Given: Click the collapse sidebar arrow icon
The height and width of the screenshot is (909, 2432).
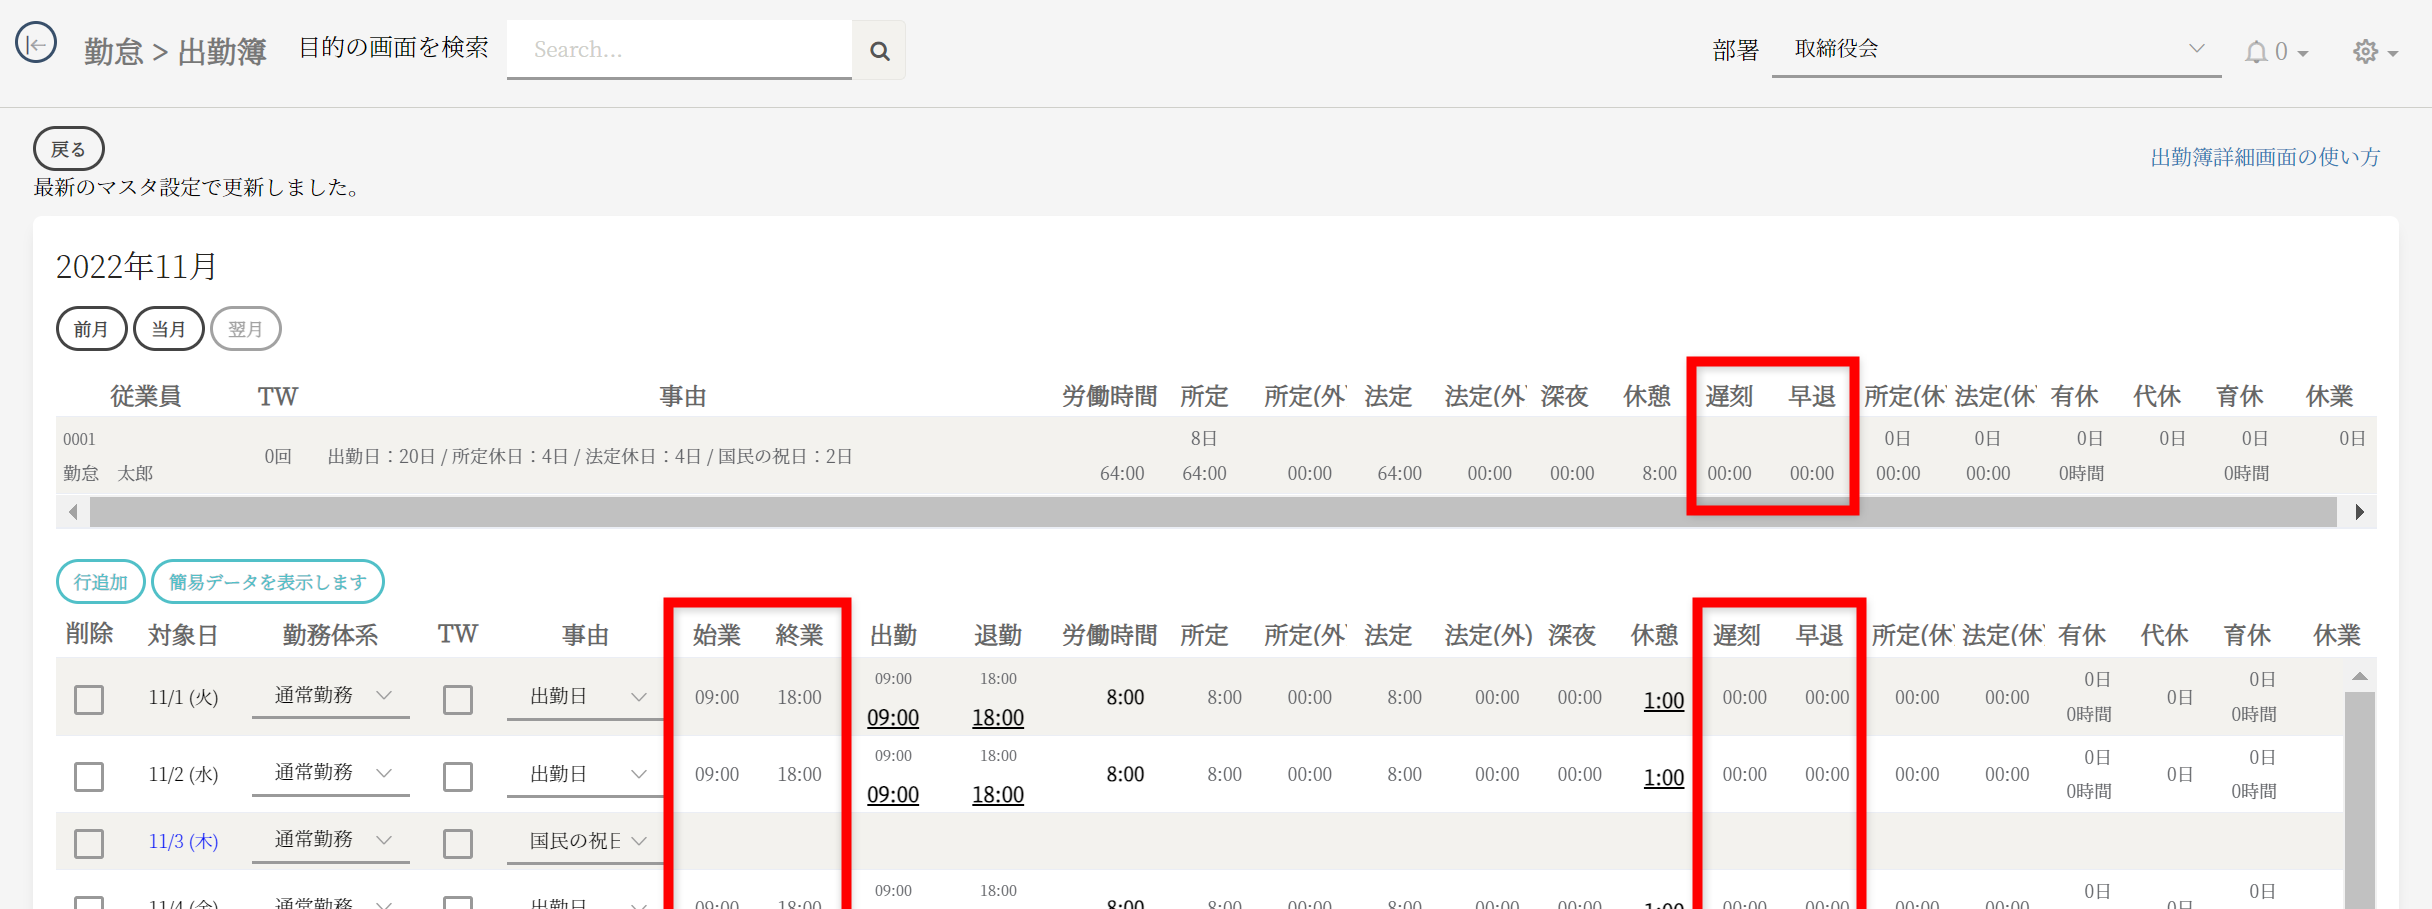Looking at the screenshot, I should click(36, 44).
